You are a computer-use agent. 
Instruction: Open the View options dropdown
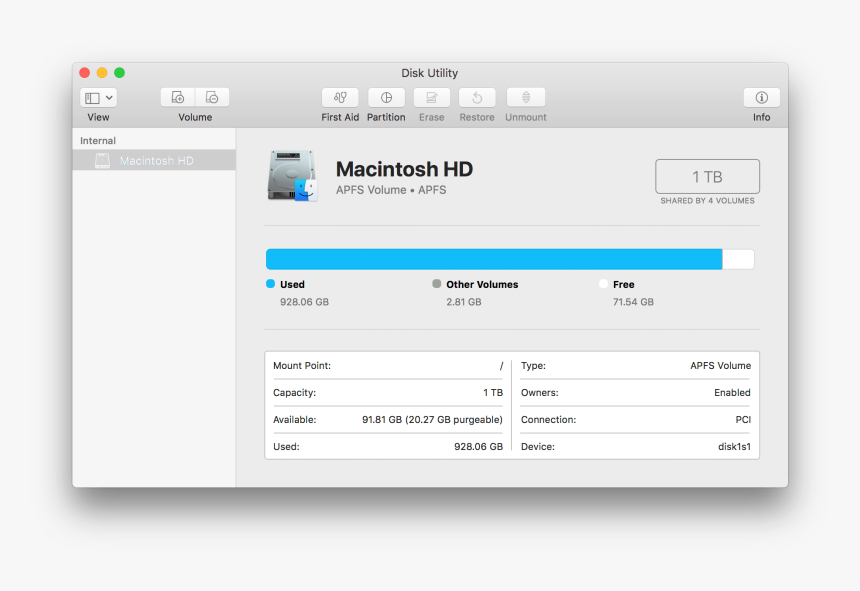click(x=98, y=97)
